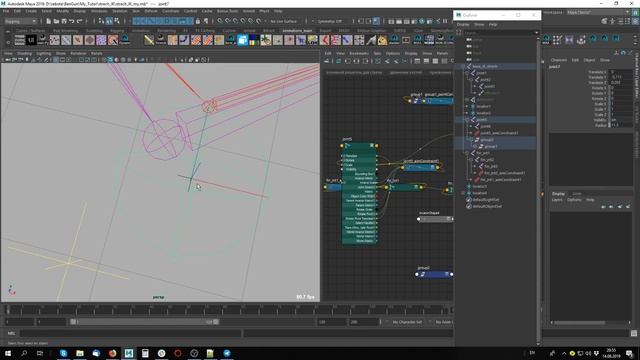Click the last layer editor arrow icon
This screenshot has width=640, height=360.
point(628,207)
